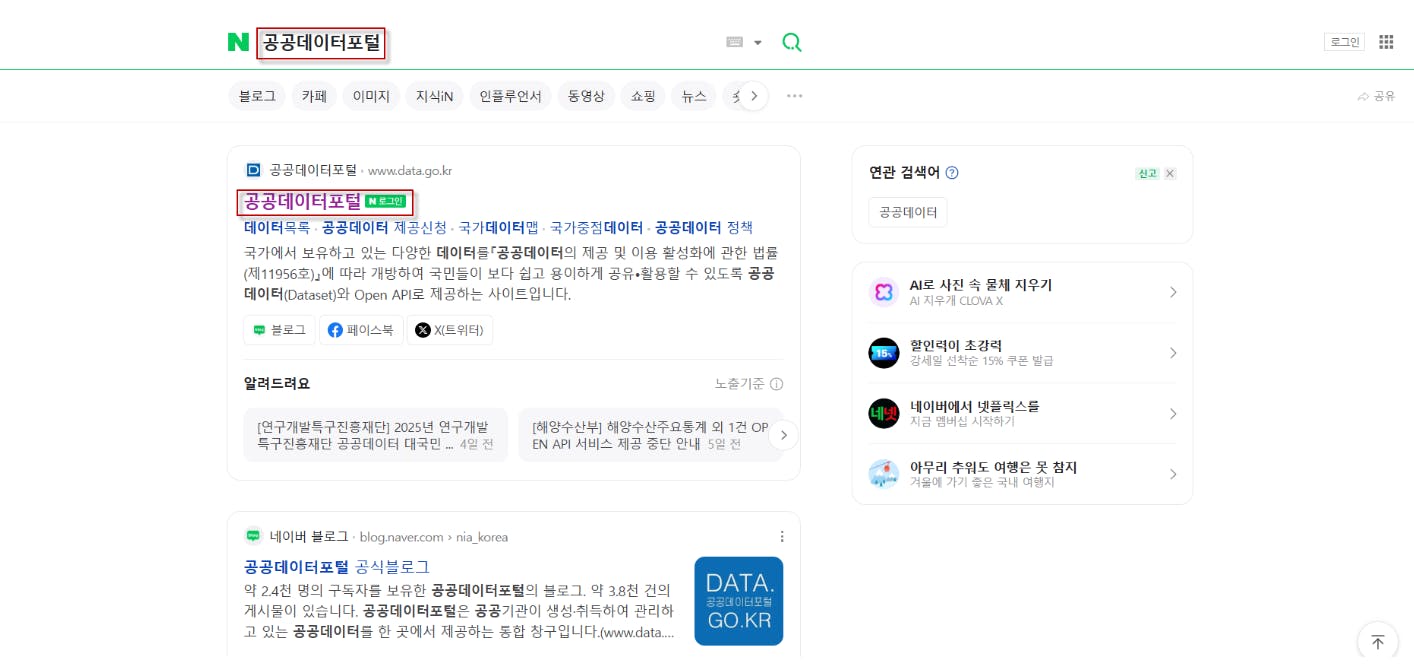Click chevron beside 지금 멤버십 시작하기
The height and width of the screenshot is (668, 1414).
[1173, 414]
